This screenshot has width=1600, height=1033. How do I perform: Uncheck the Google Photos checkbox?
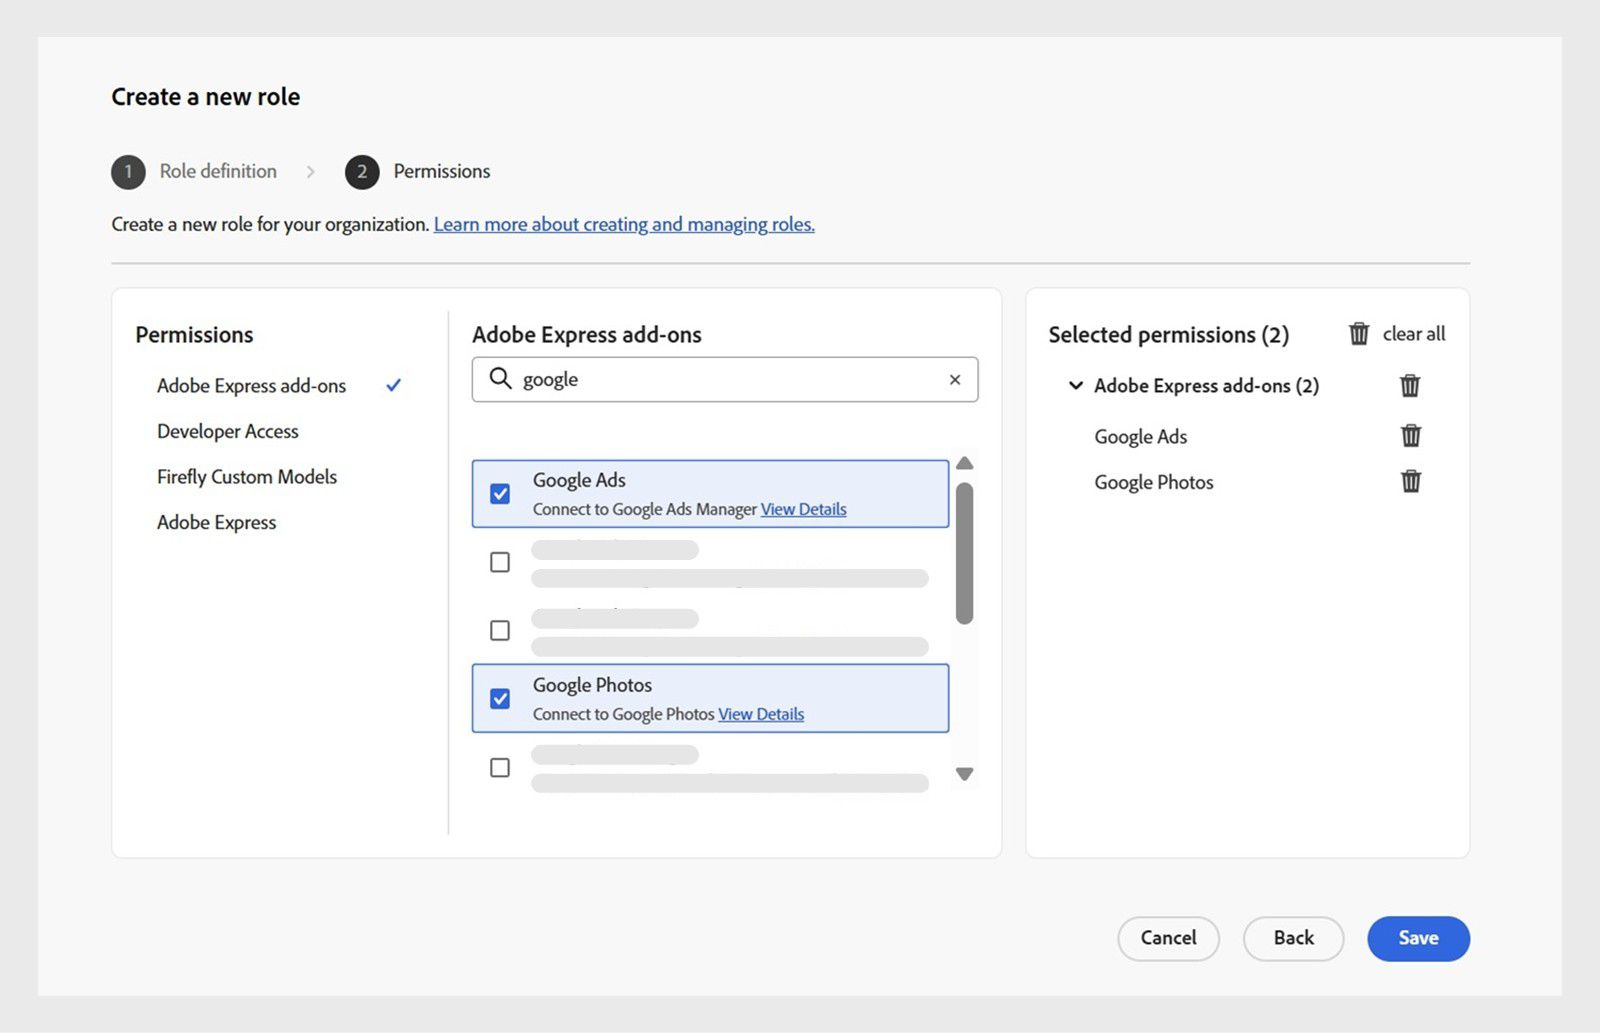(x=500, y=698)
